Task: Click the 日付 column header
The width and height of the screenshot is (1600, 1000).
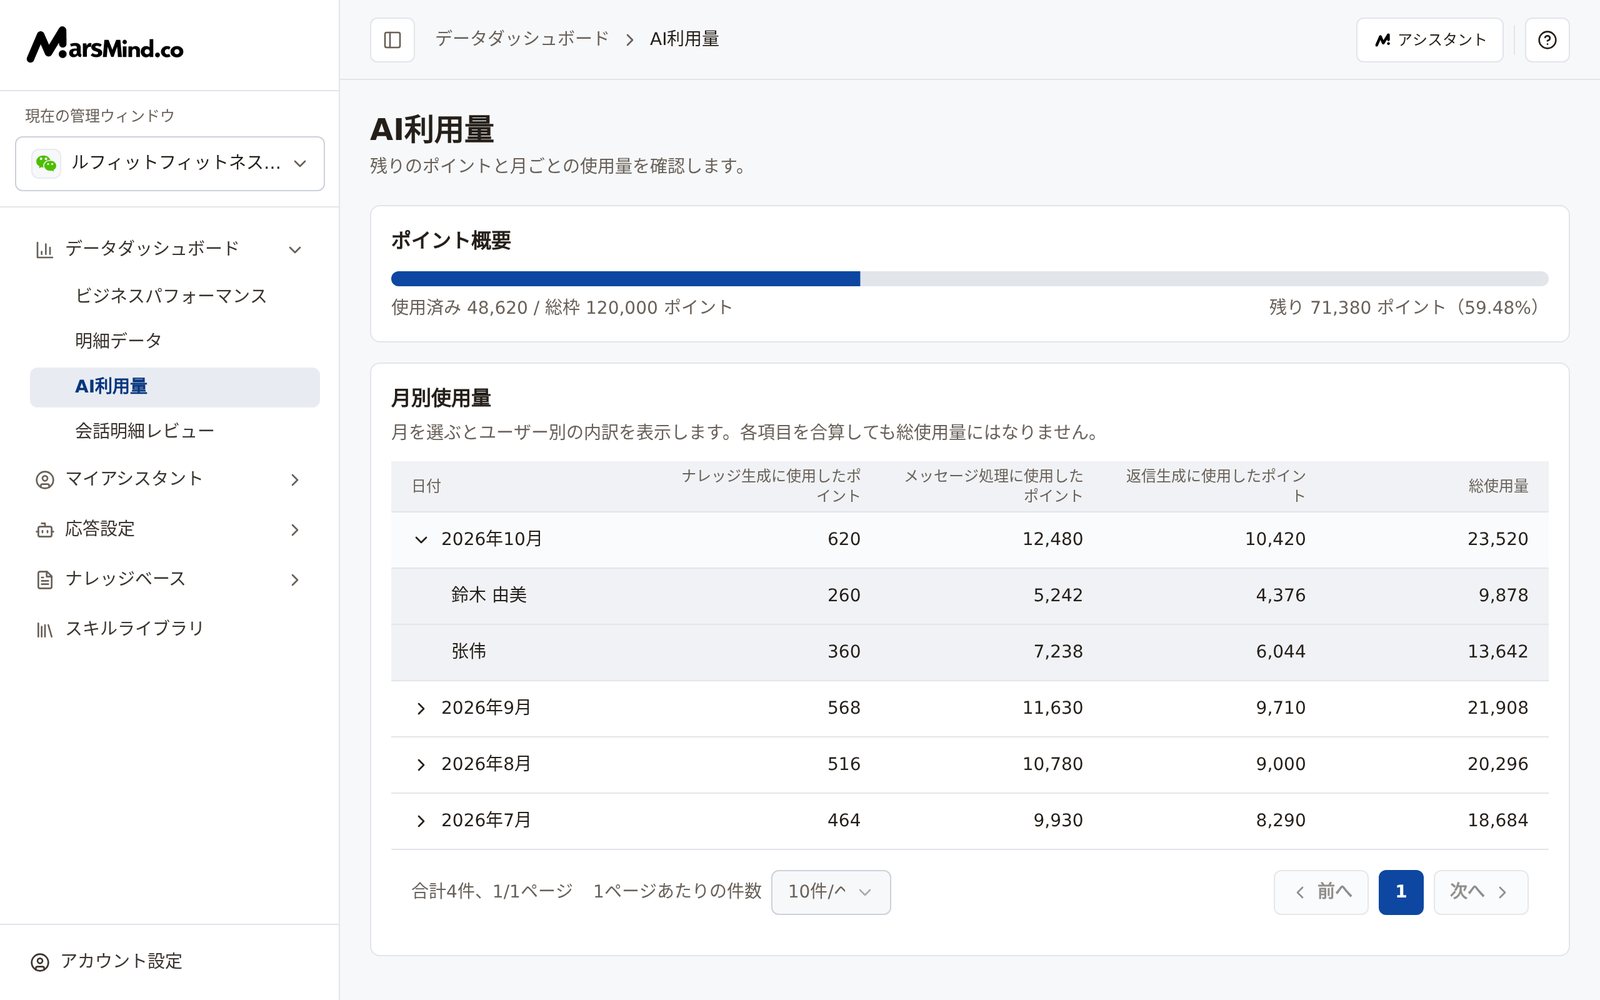Action: (427, 486)
